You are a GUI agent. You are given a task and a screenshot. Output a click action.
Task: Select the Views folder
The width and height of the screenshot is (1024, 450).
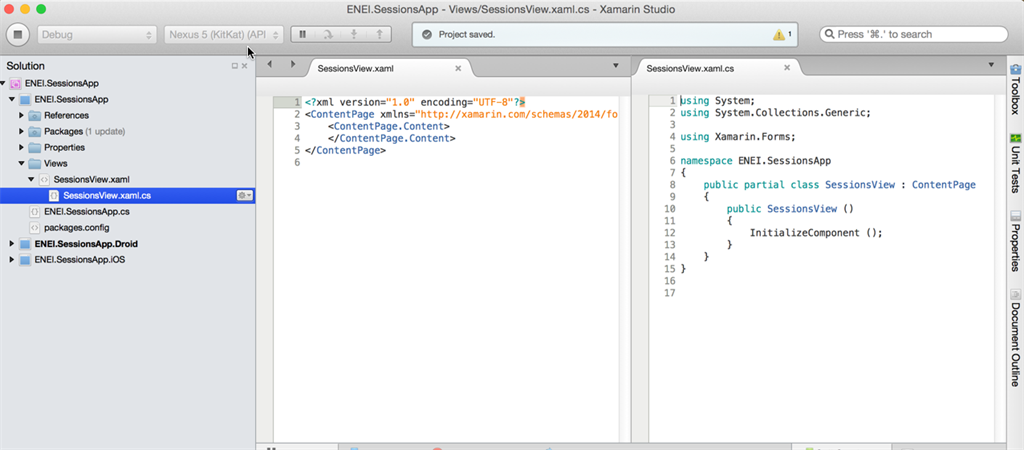tap(56, 163)
